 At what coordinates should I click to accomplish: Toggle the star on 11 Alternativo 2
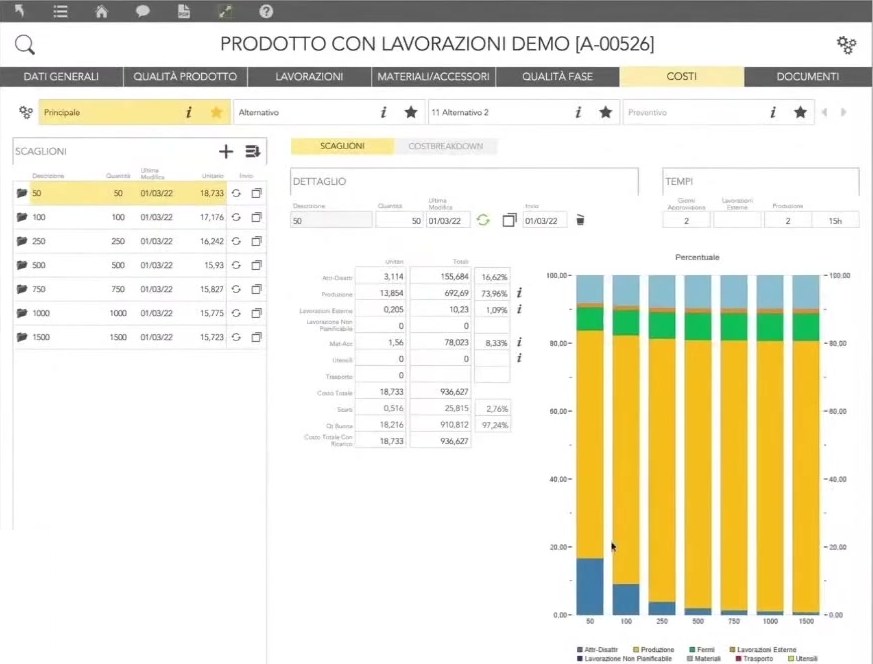click(606, 112)
